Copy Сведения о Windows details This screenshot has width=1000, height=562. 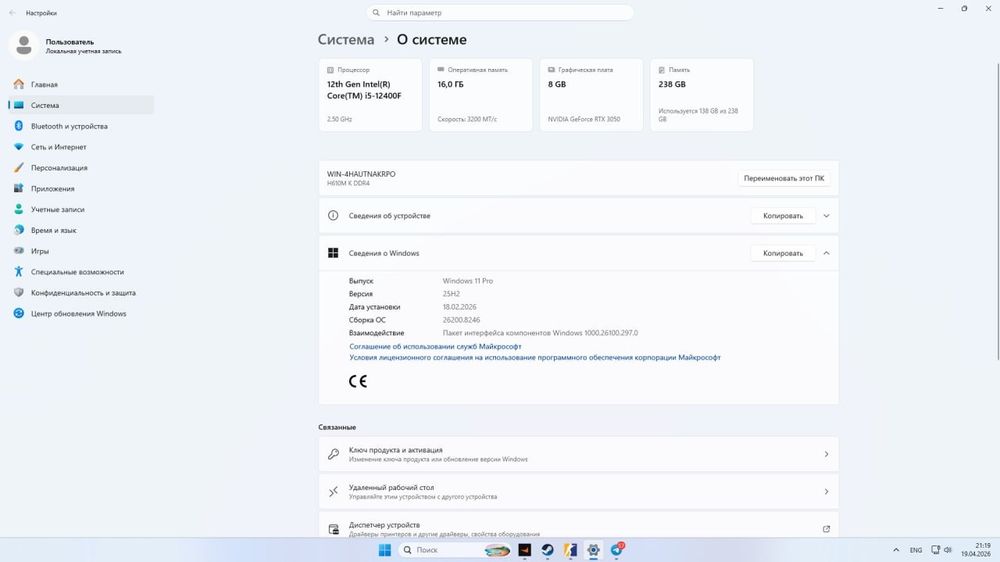pyautogui.click(x=783, y=253)
